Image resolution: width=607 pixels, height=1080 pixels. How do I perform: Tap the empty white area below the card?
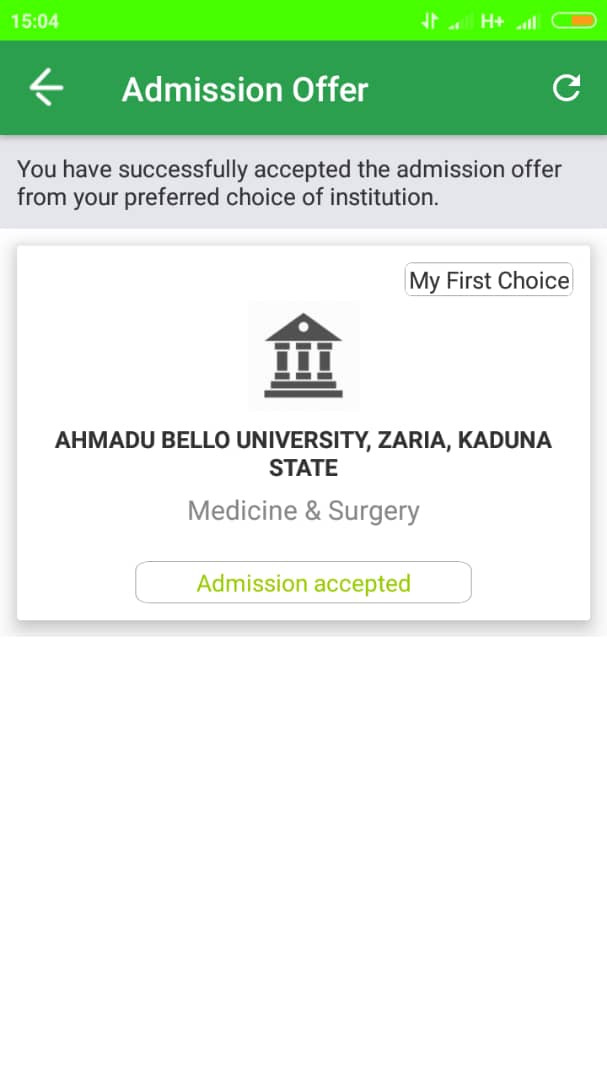(x=303, y=850)
